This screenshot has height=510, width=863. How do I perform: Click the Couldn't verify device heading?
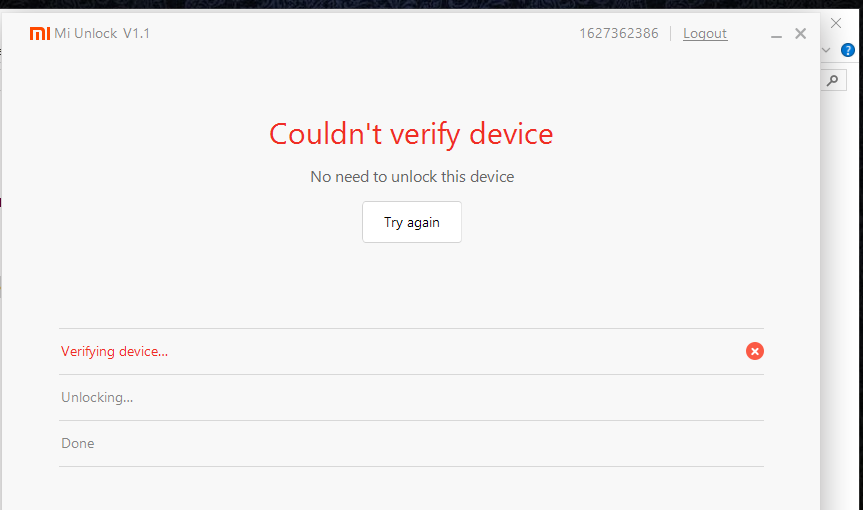pyautogui.click(x=411, y=134)
